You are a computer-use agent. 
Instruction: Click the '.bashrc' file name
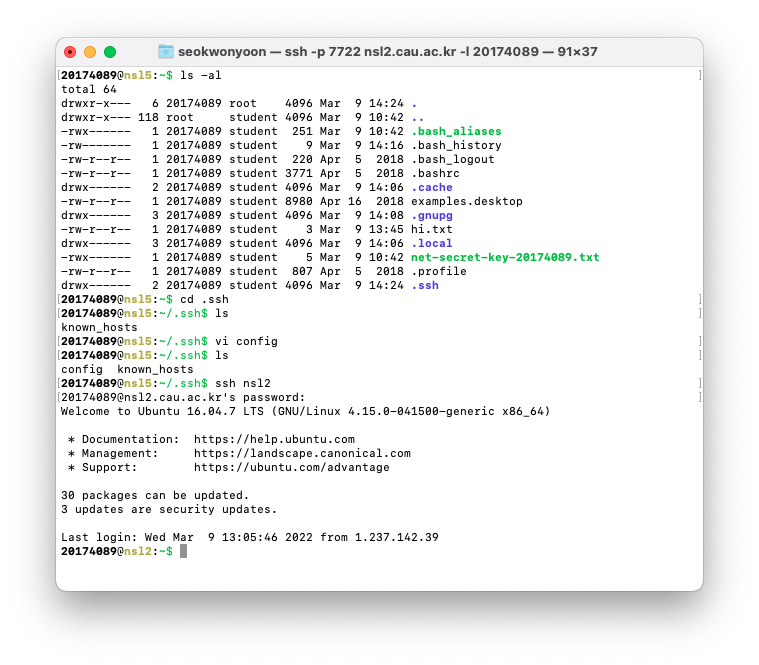tap(435, 173)
